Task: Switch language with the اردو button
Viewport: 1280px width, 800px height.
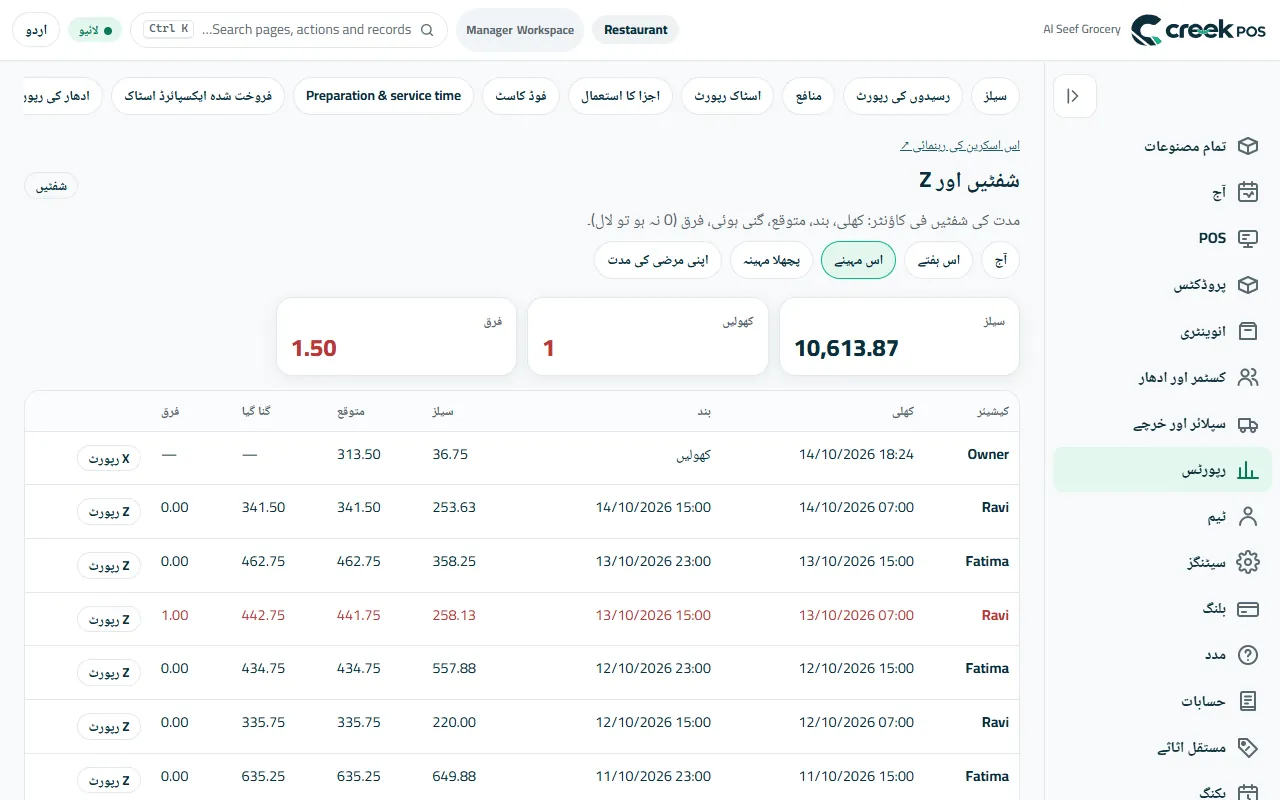Action: tap(36, 30)
